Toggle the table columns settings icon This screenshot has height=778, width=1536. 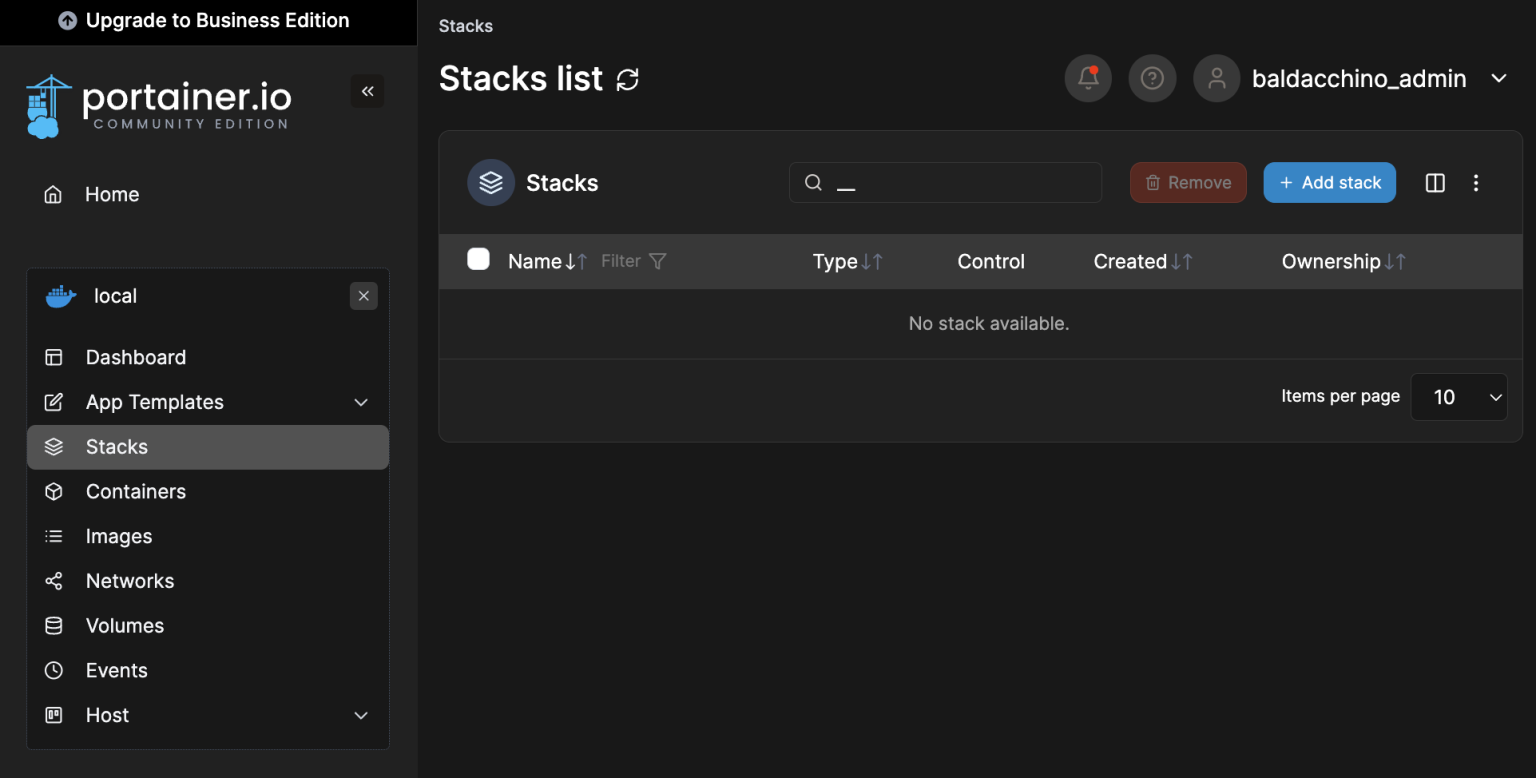point(1435,182)
